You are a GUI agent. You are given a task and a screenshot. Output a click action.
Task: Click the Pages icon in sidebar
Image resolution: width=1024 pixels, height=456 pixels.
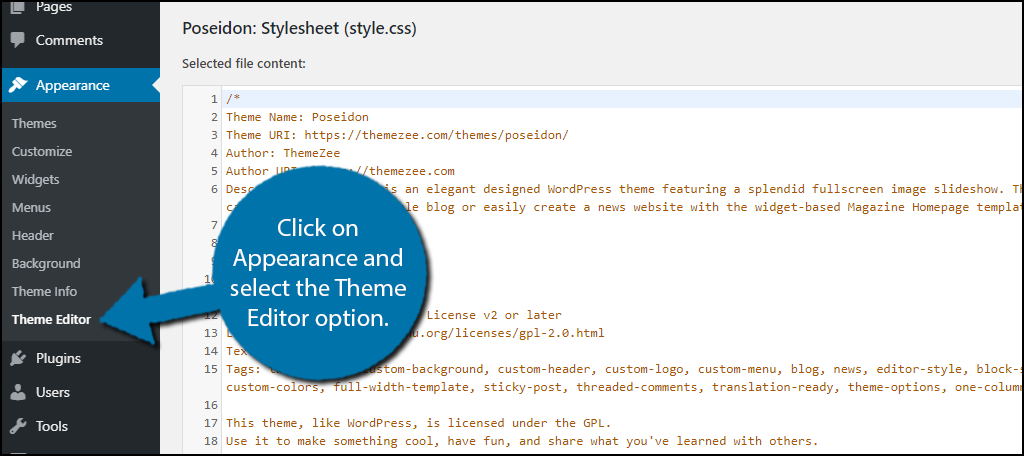18,7
